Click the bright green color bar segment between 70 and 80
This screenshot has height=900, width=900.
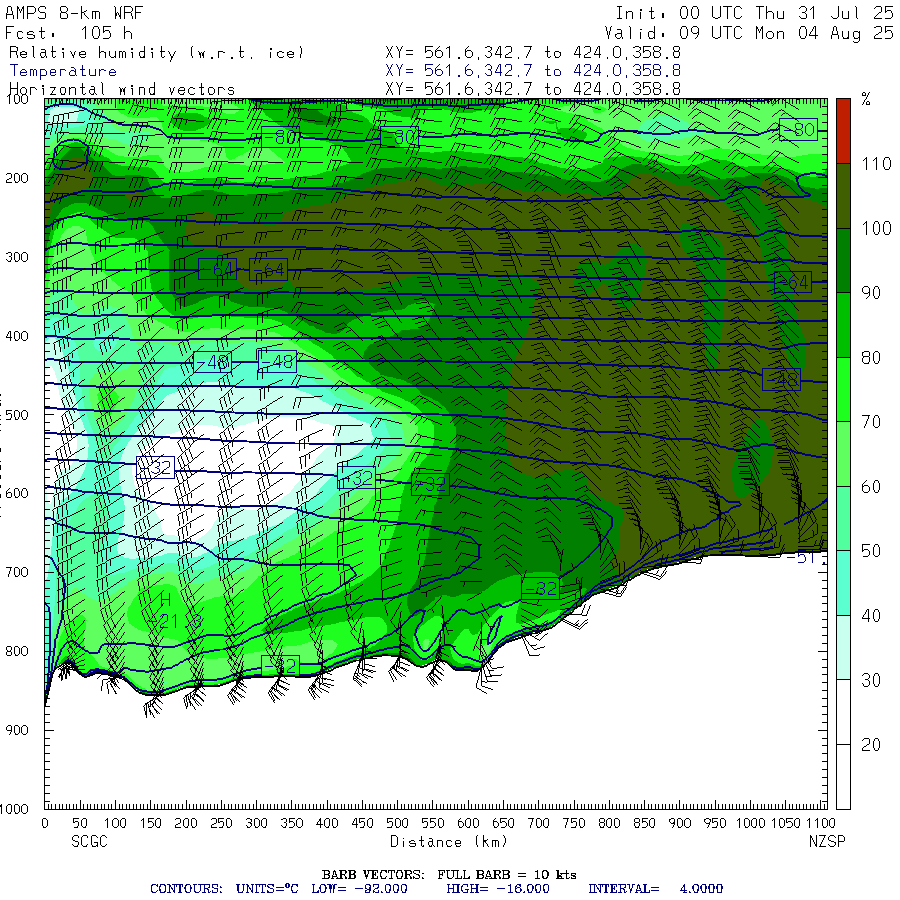point(843,389)
